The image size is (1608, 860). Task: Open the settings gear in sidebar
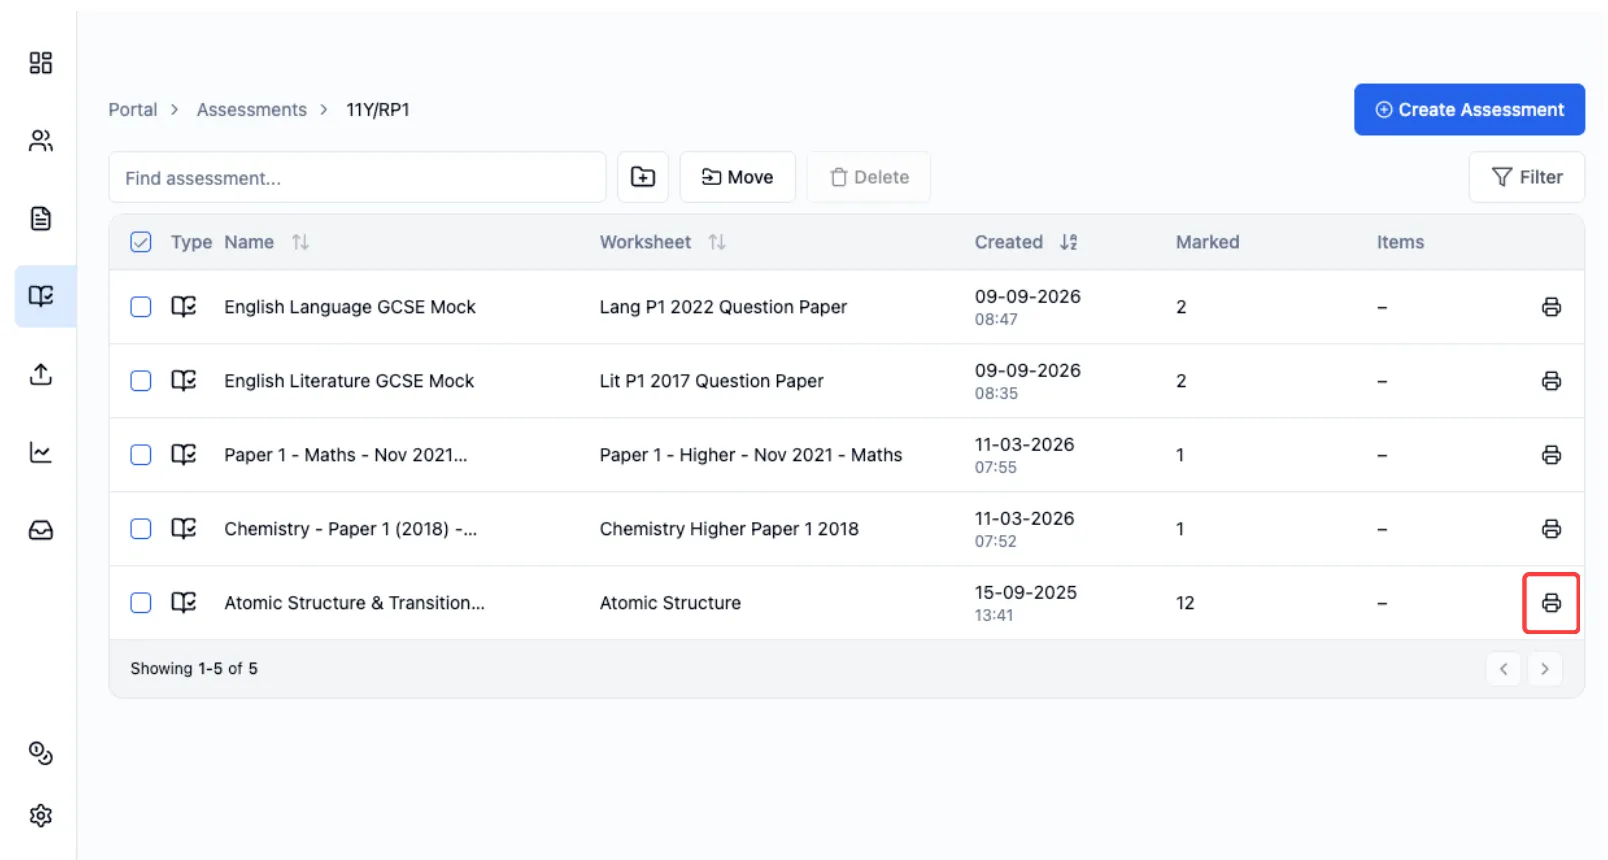click(x=40, y=816)
